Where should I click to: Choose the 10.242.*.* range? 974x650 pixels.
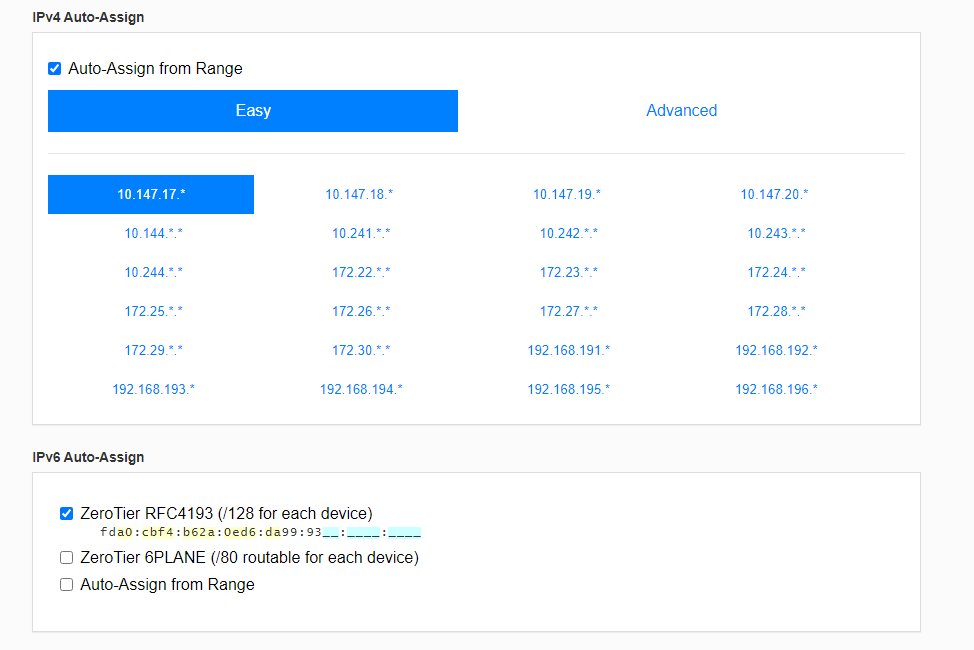coord(568,233)
